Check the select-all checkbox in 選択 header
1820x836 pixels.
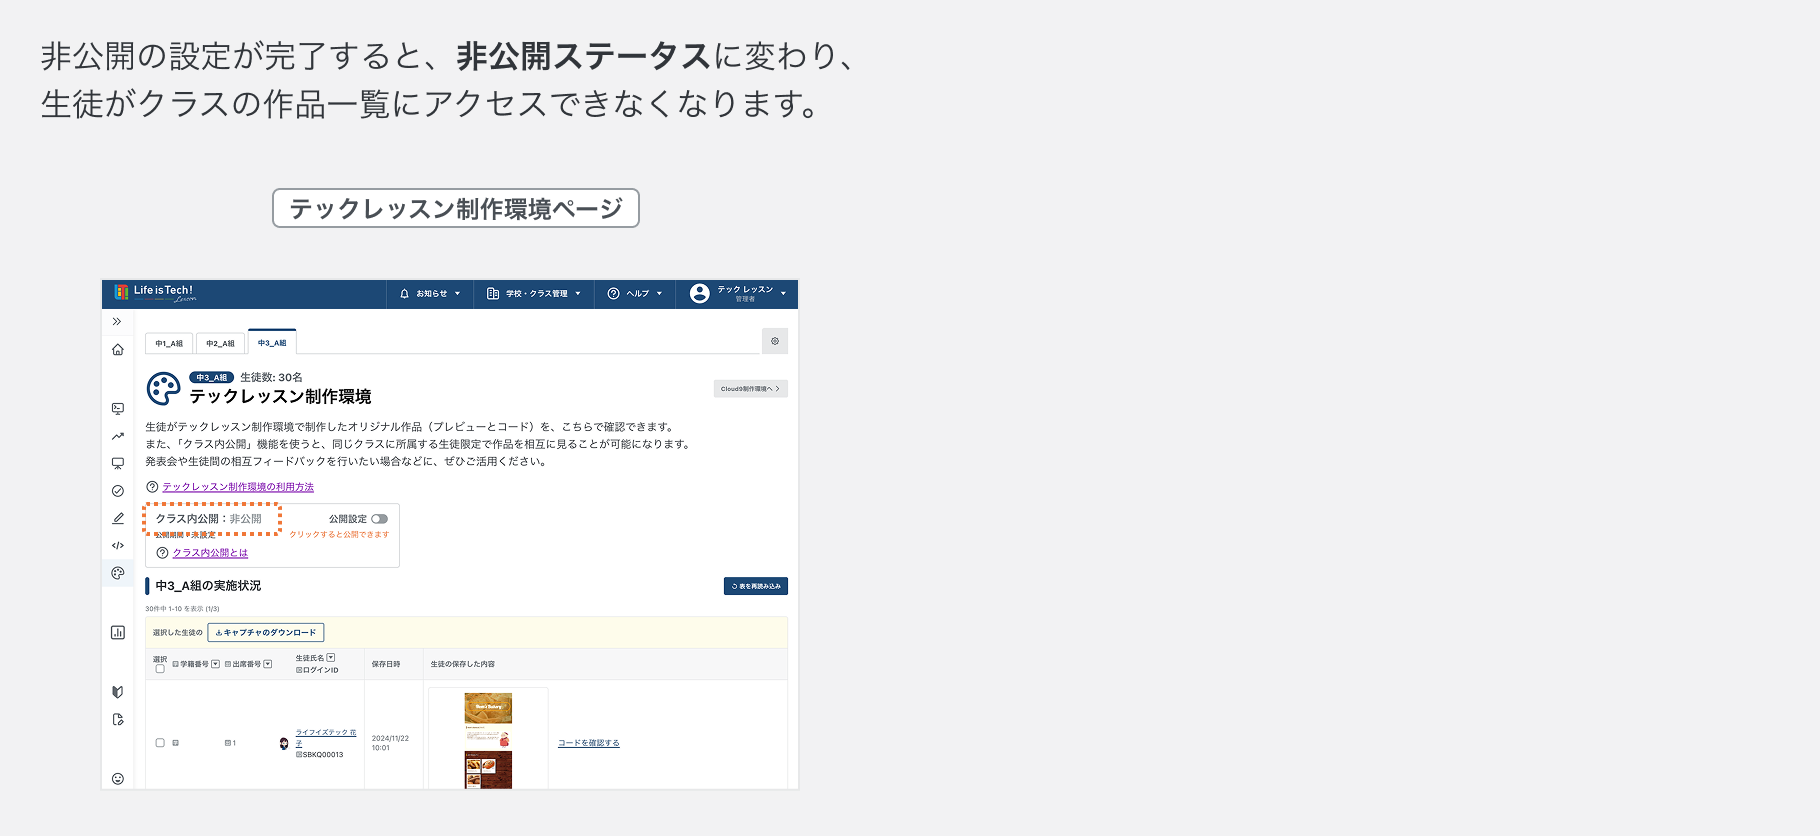[160, 669]
